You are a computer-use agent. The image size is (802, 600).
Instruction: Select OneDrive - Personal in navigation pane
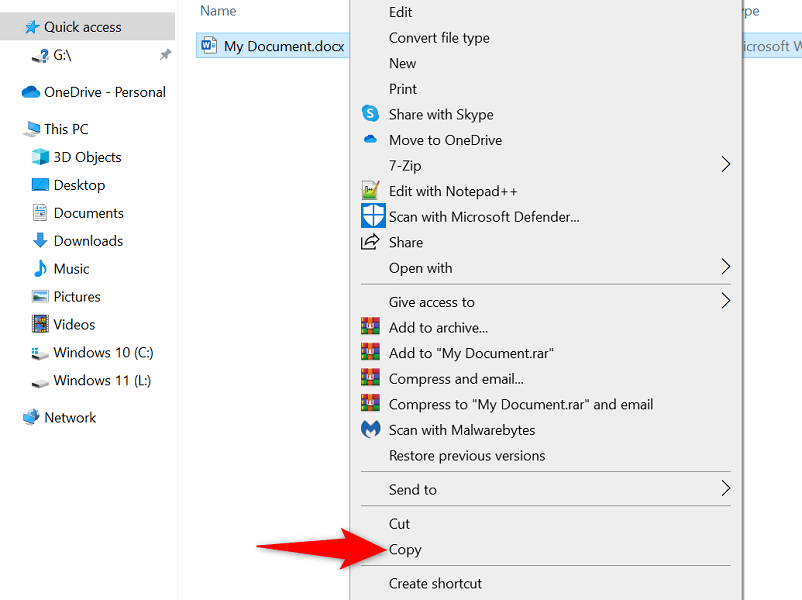104,92
